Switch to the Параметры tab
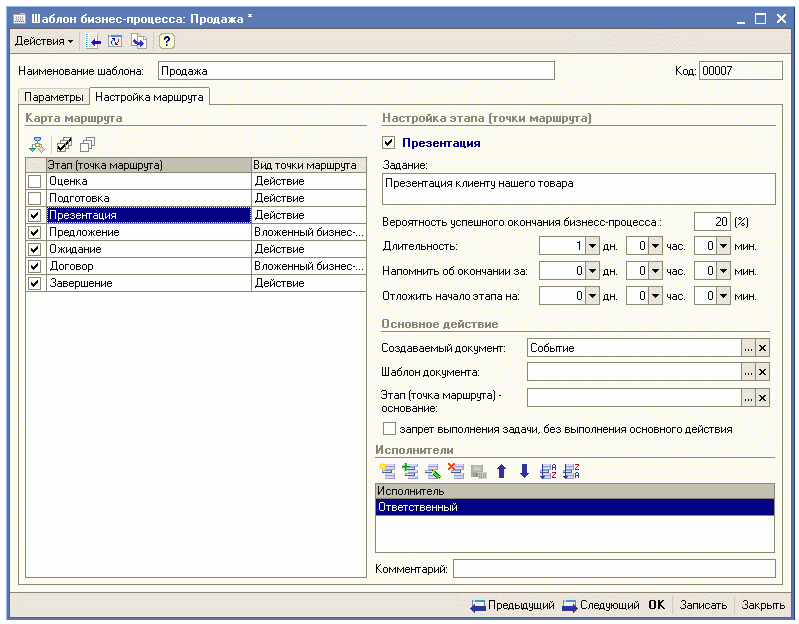The height and width of the screenshot is (624, 799). click(x=54, y=97)
